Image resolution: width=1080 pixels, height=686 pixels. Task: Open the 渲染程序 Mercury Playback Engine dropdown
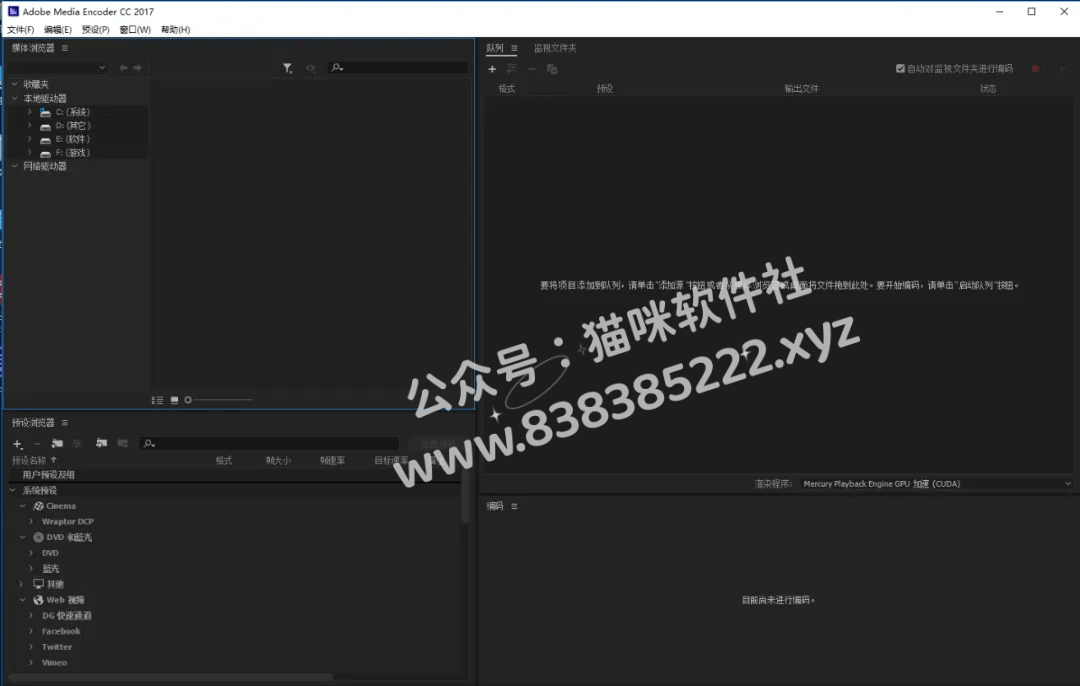[937, 484]
